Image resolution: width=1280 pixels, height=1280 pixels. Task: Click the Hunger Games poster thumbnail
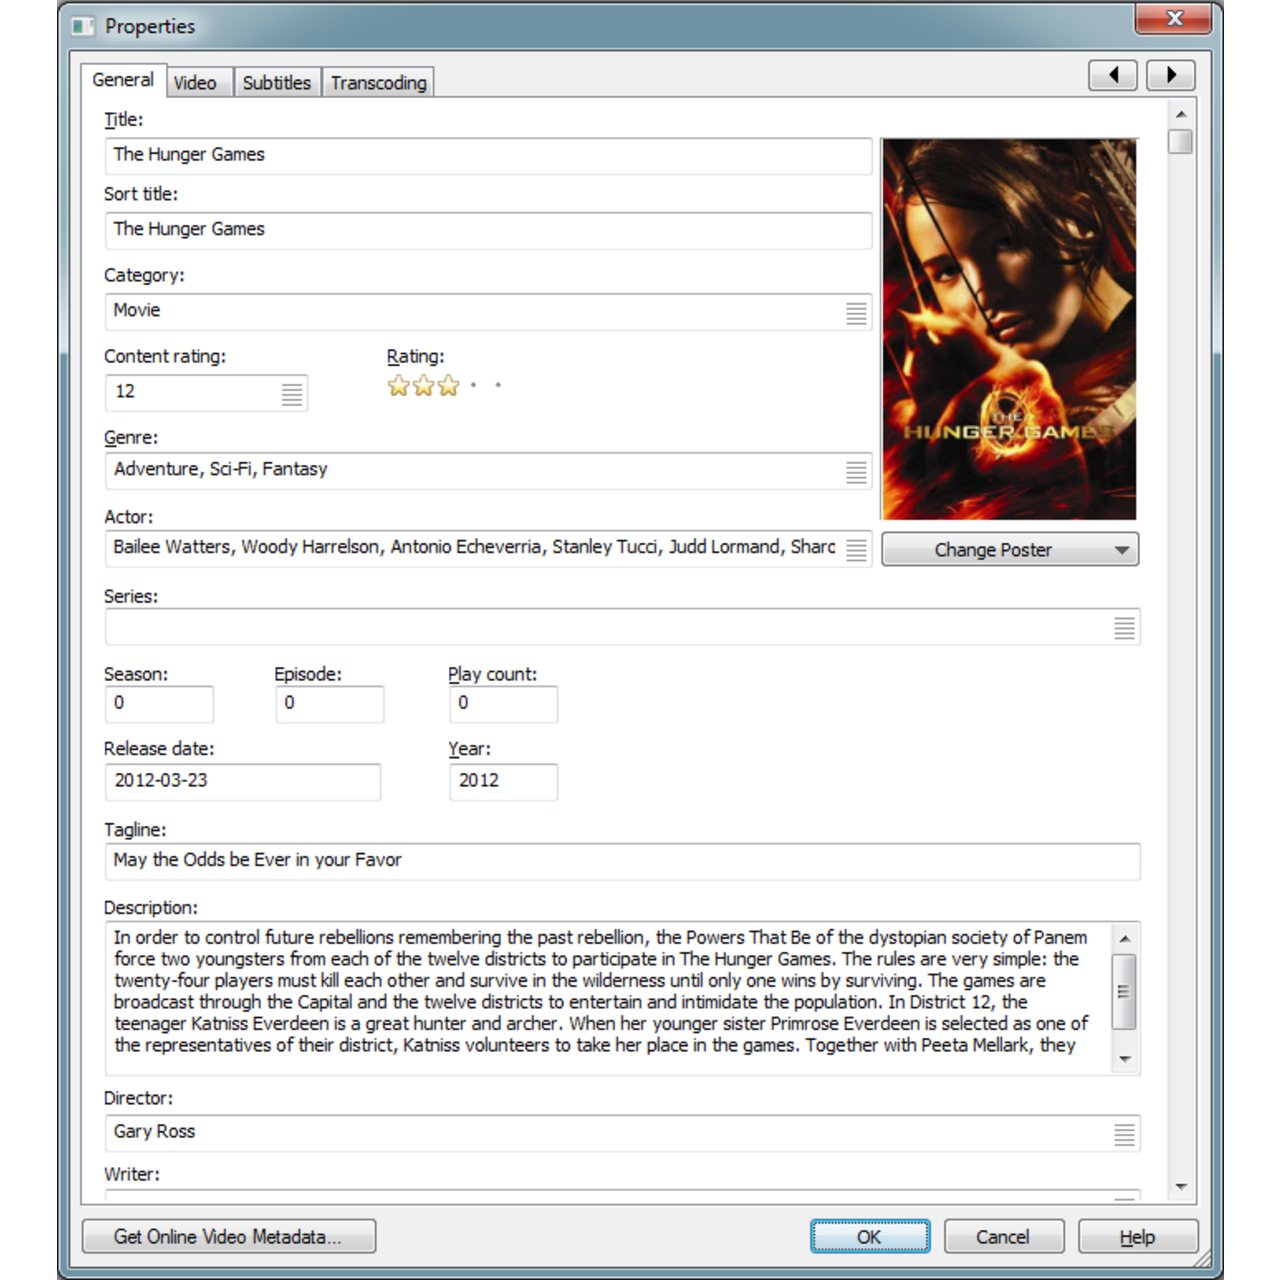coord(1008,329)
